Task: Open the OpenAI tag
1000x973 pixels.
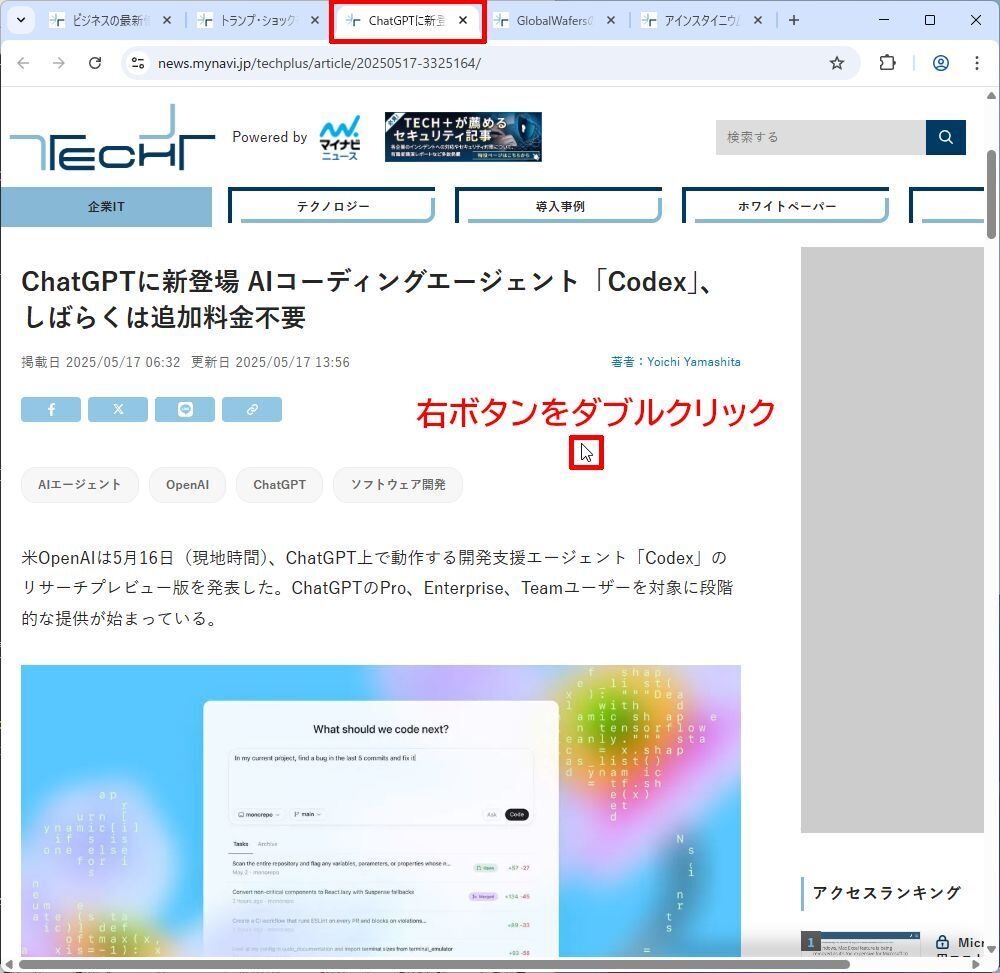Action: tap(188, 485)
